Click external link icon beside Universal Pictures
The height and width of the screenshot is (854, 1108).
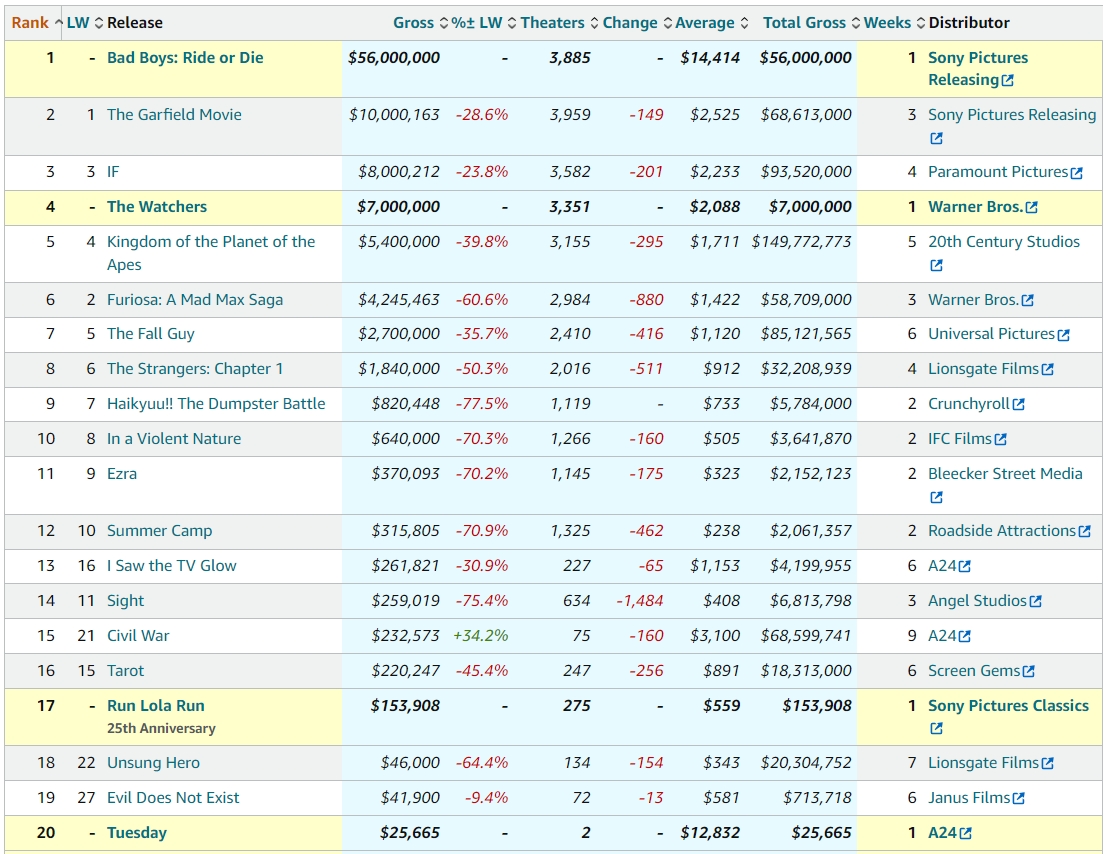pos(1063,335)
